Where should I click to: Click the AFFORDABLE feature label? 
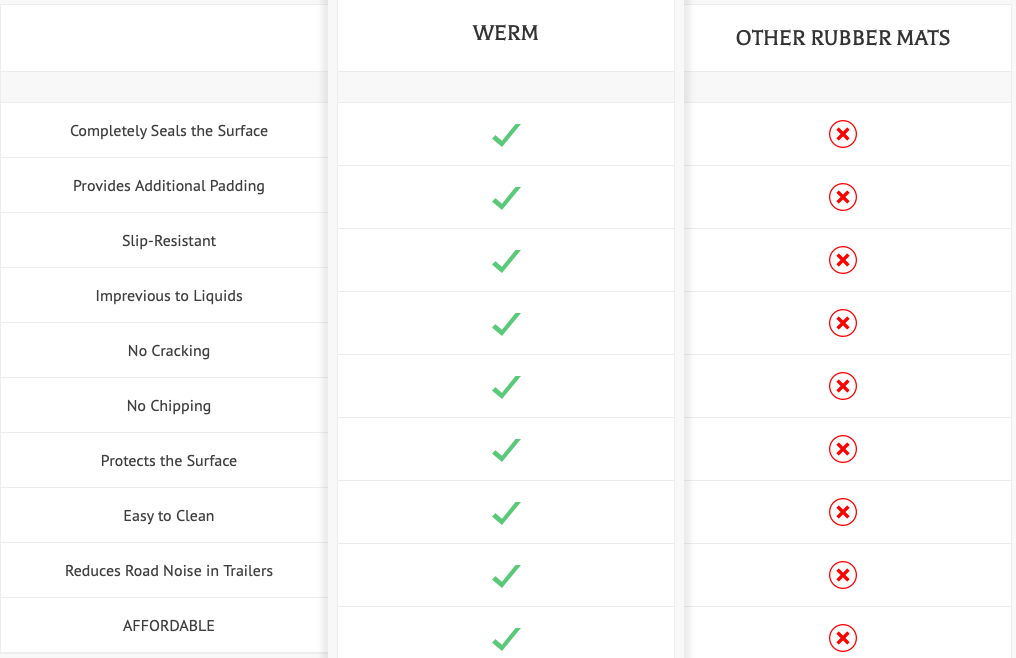[x=168, y=626]
